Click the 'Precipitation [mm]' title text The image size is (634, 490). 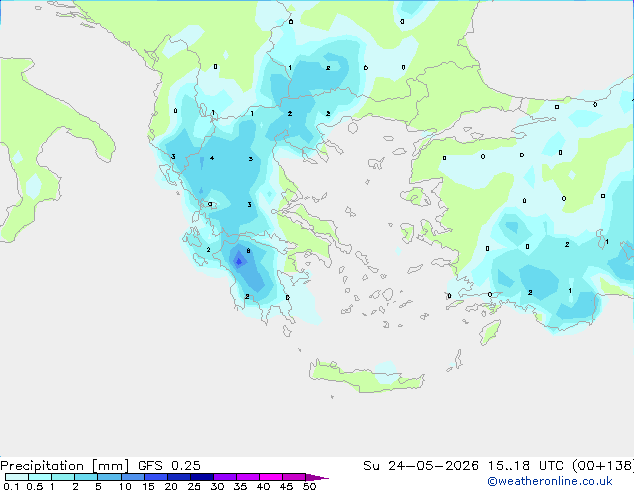[x=65, y=466]
